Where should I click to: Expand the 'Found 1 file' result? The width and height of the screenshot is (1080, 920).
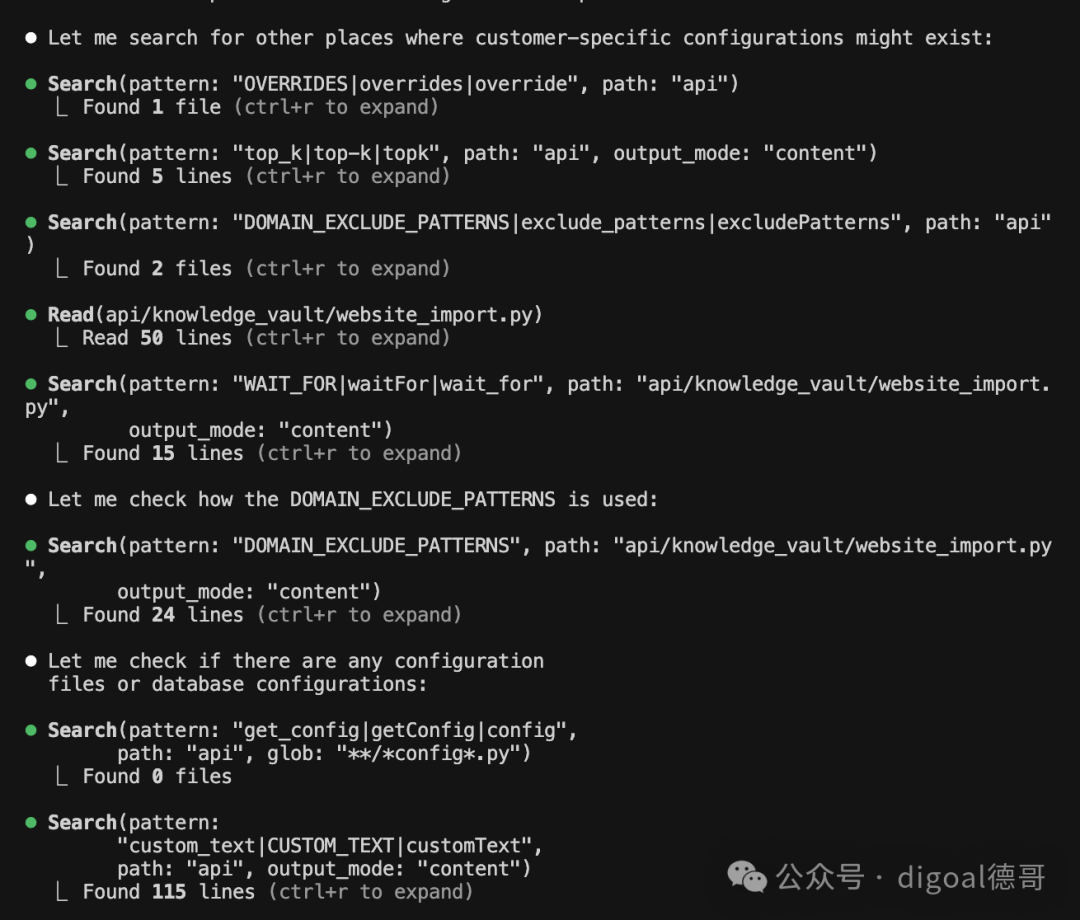260,107
